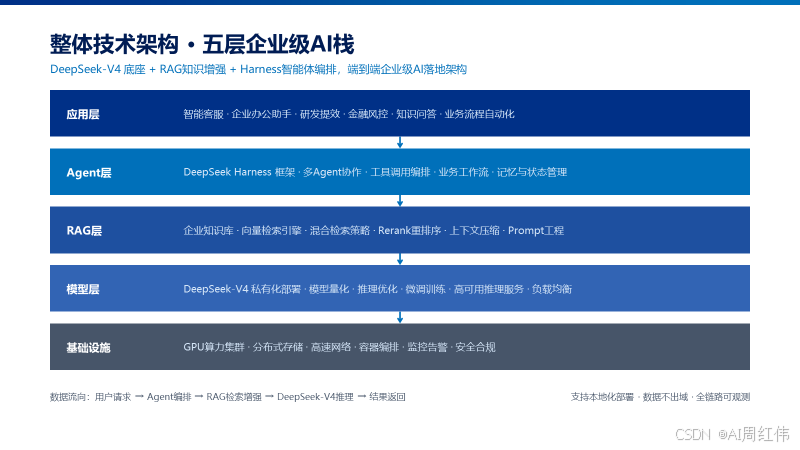
Task: Select the 企业知识库 description line in RAG层
Action: coord(373,231)
